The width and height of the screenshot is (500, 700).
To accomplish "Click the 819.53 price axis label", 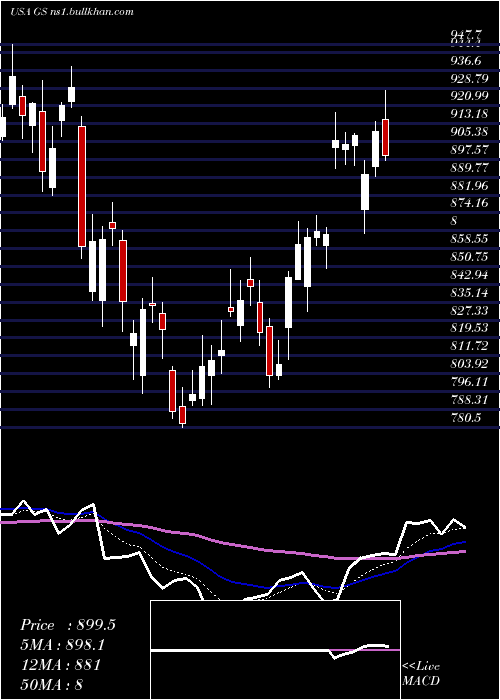I will coord(469,328).
